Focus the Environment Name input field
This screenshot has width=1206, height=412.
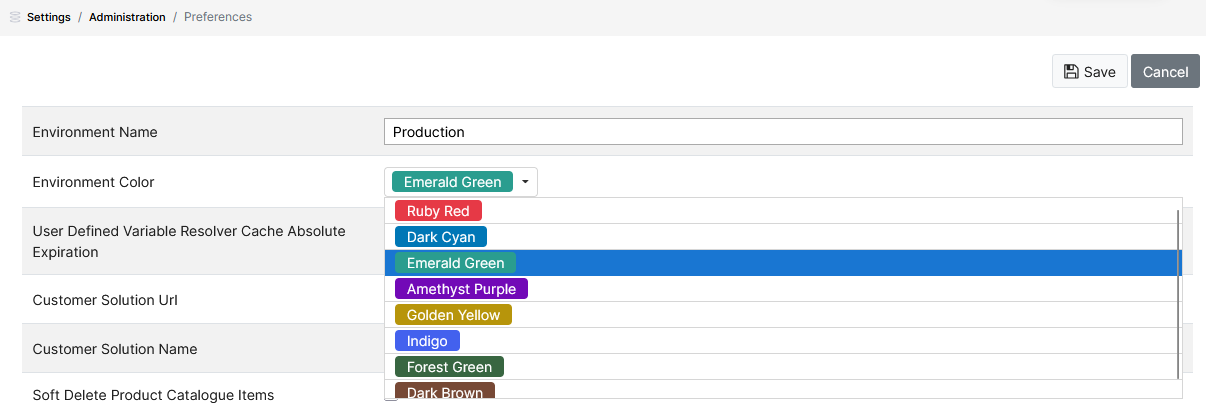pyautogui.click(x=783, y=132)
